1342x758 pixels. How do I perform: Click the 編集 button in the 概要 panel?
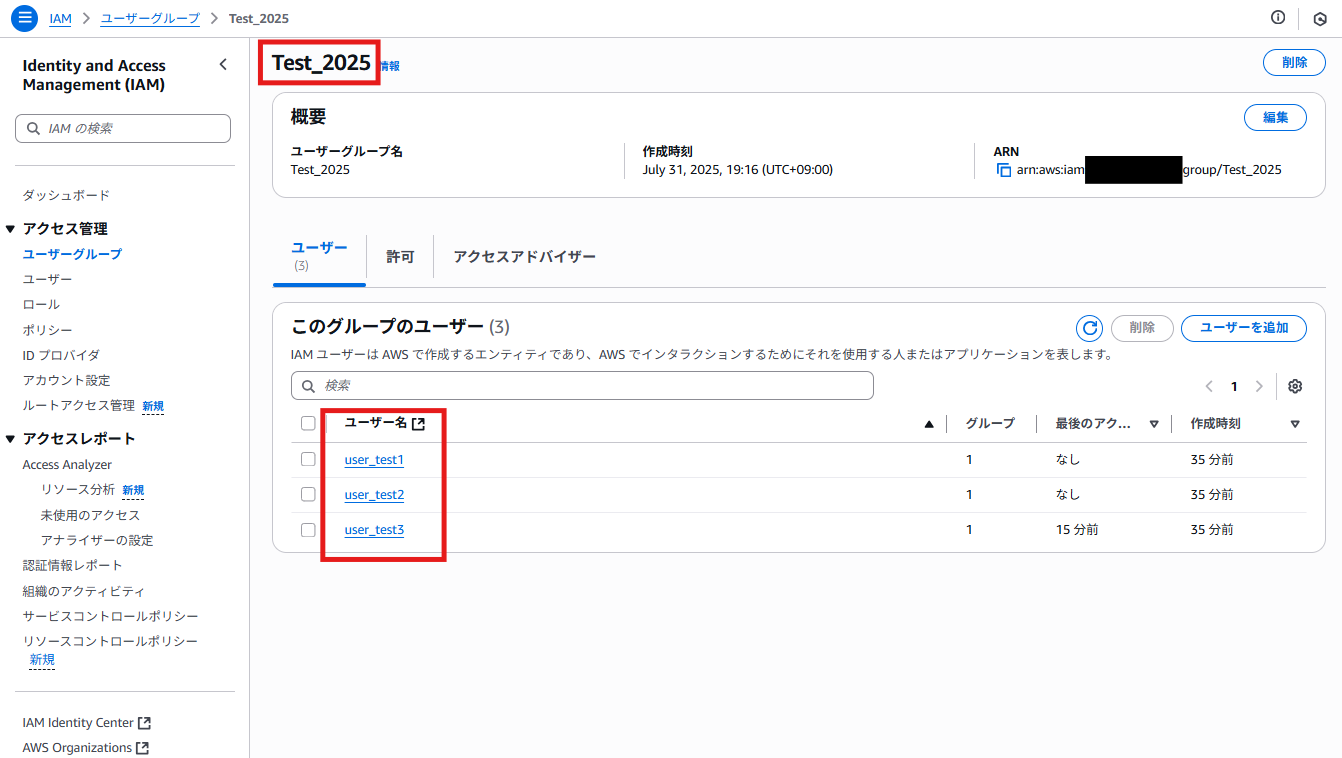click(1275, 117)
